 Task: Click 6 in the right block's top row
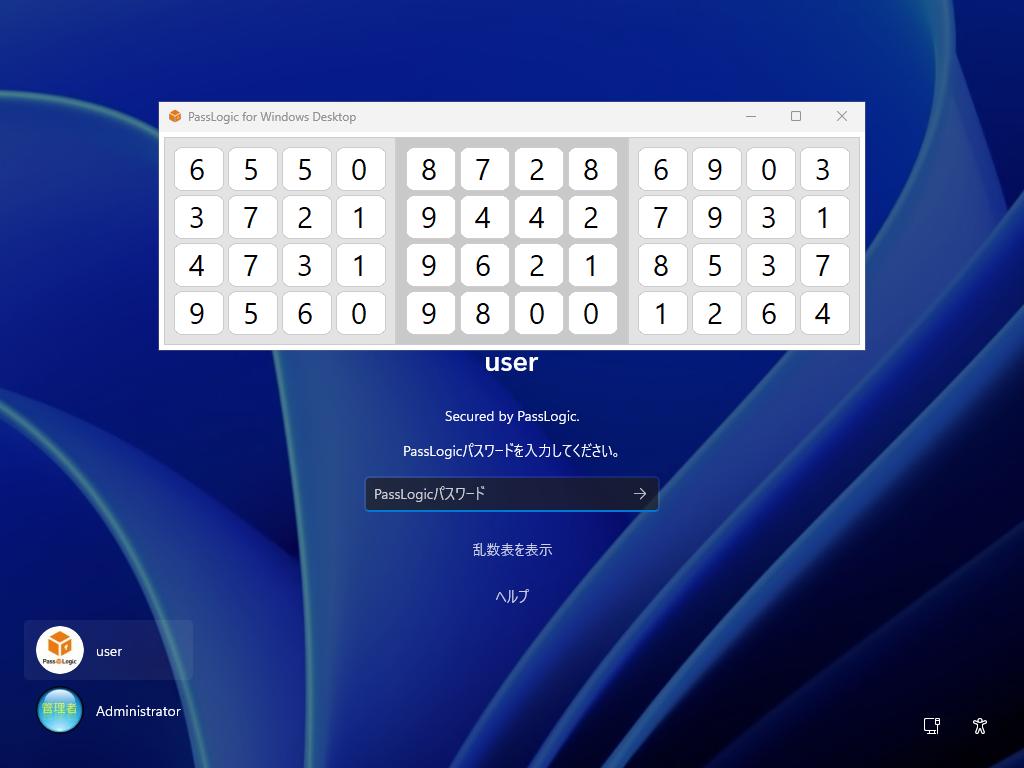pos(662,170)
